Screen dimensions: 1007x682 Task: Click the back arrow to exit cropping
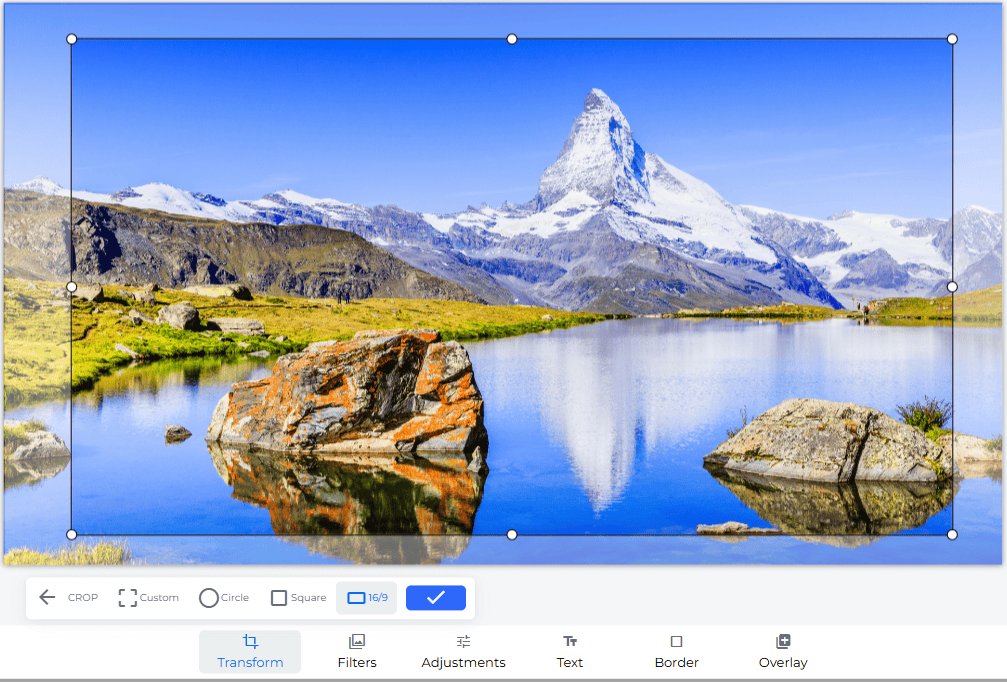(46, 597)
